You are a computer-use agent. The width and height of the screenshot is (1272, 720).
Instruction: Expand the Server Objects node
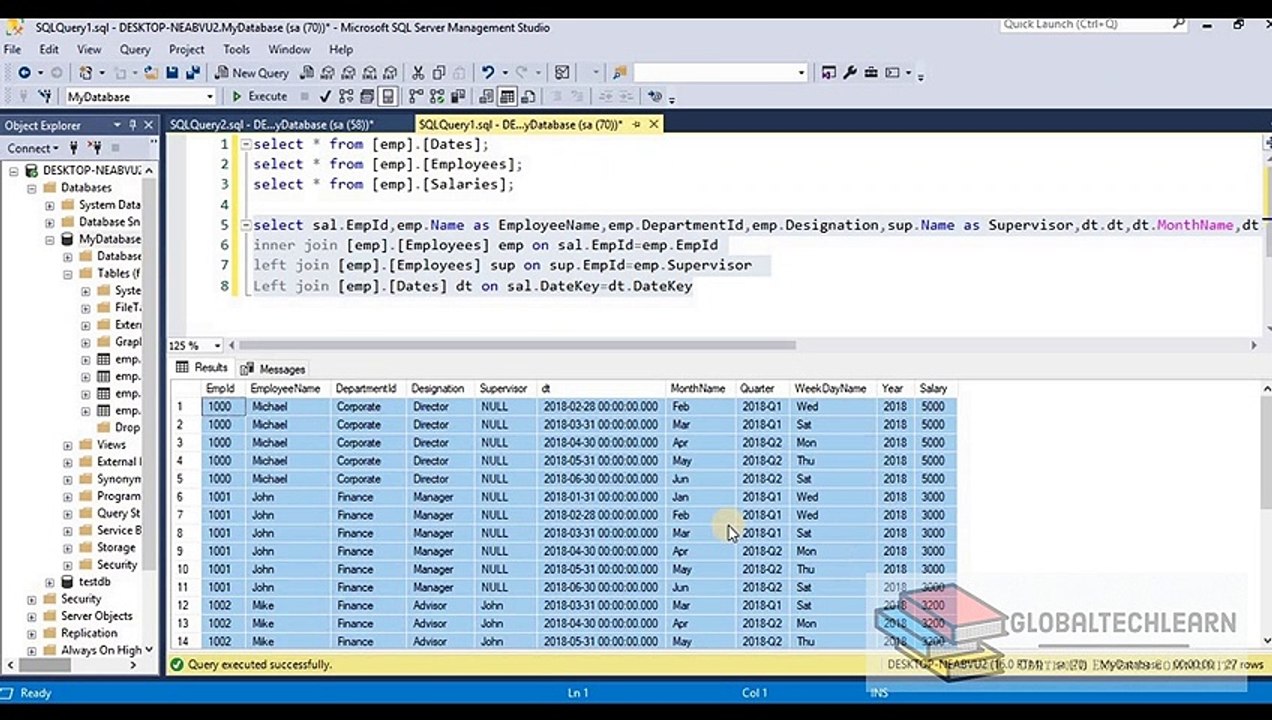(31, 616)
